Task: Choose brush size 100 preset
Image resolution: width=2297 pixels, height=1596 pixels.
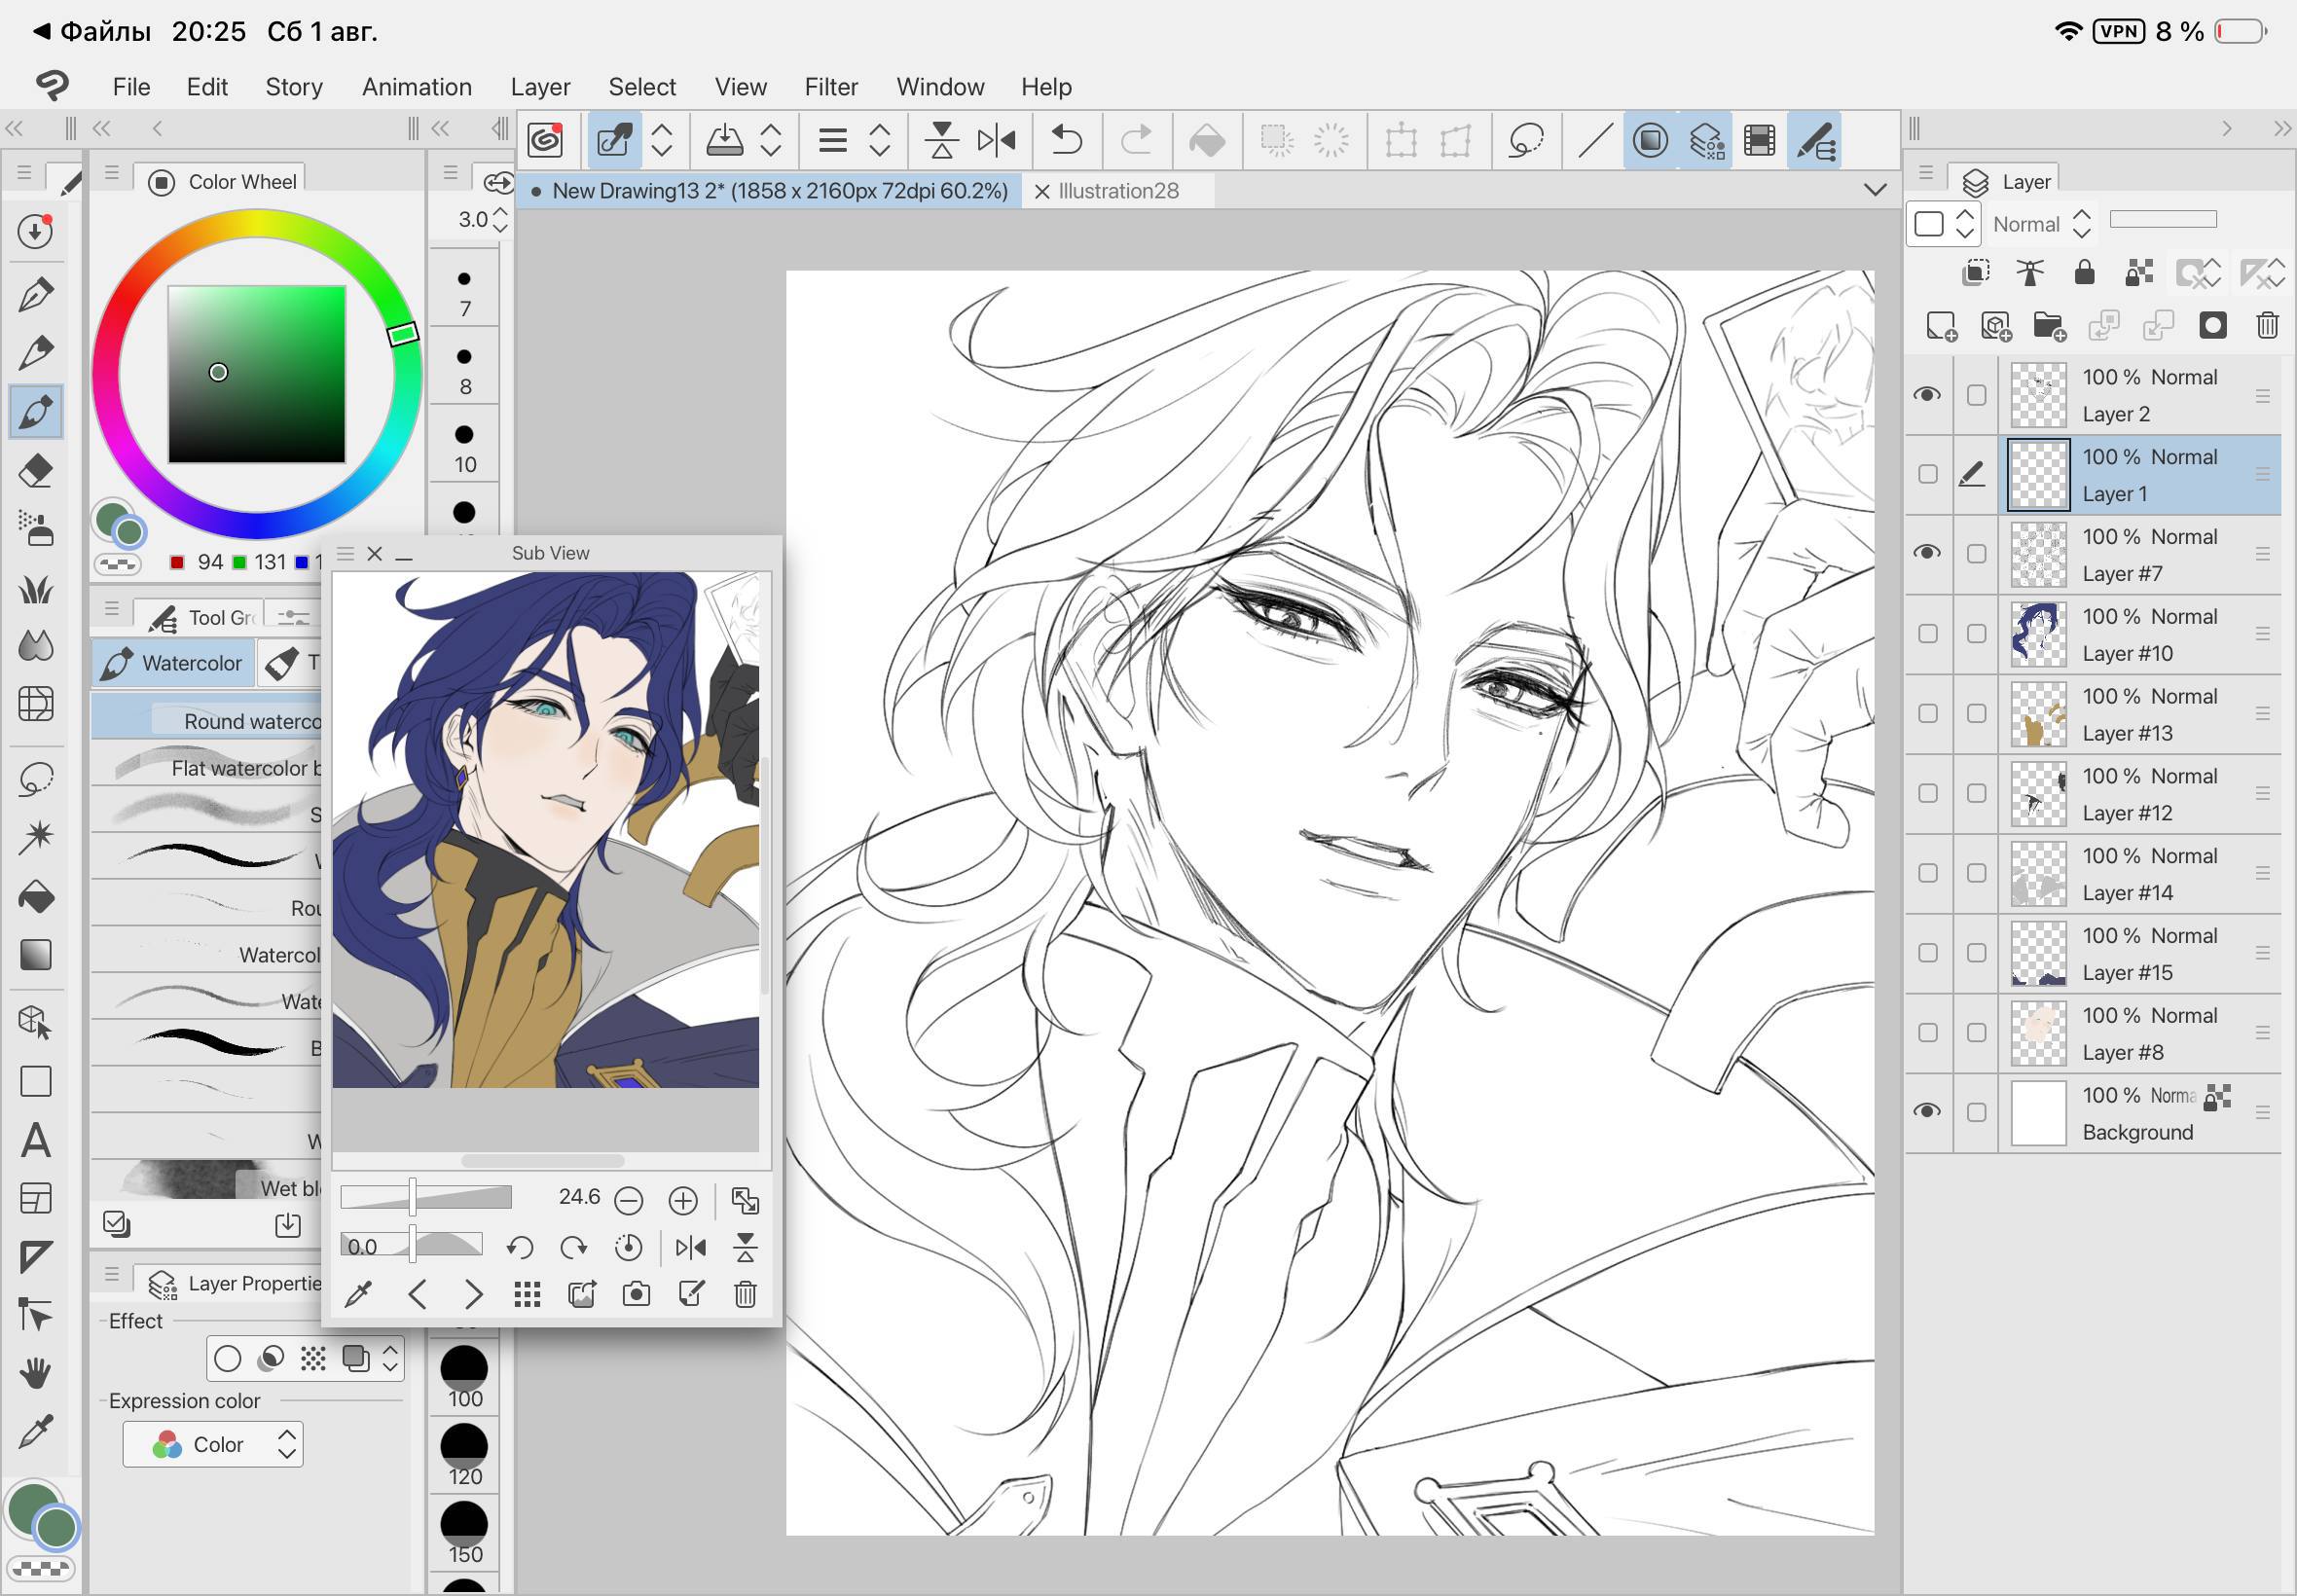Action: click(465, 1378)
